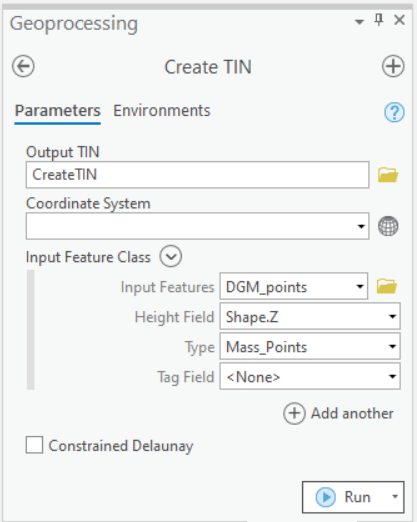Viewport: 417px width, 522px height.
Task: Click the Add another plus icon
Action: (x=294, y=413)
